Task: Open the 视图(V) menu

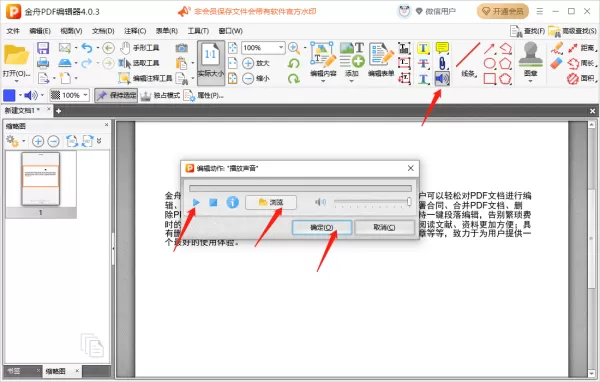Action: coord(71,31)
